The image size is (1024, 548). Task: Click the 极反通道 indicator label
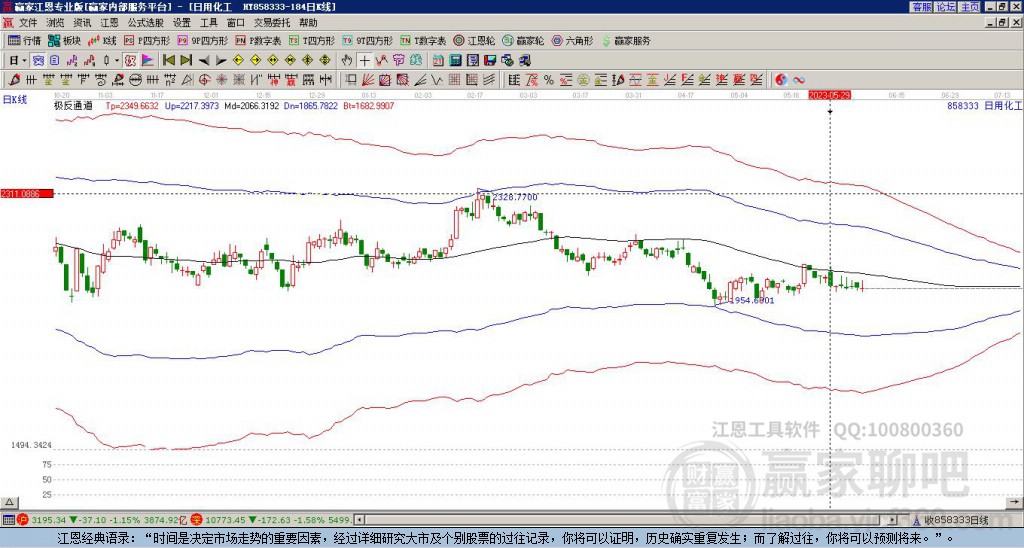pyautogui.click(x=72, y=105)
